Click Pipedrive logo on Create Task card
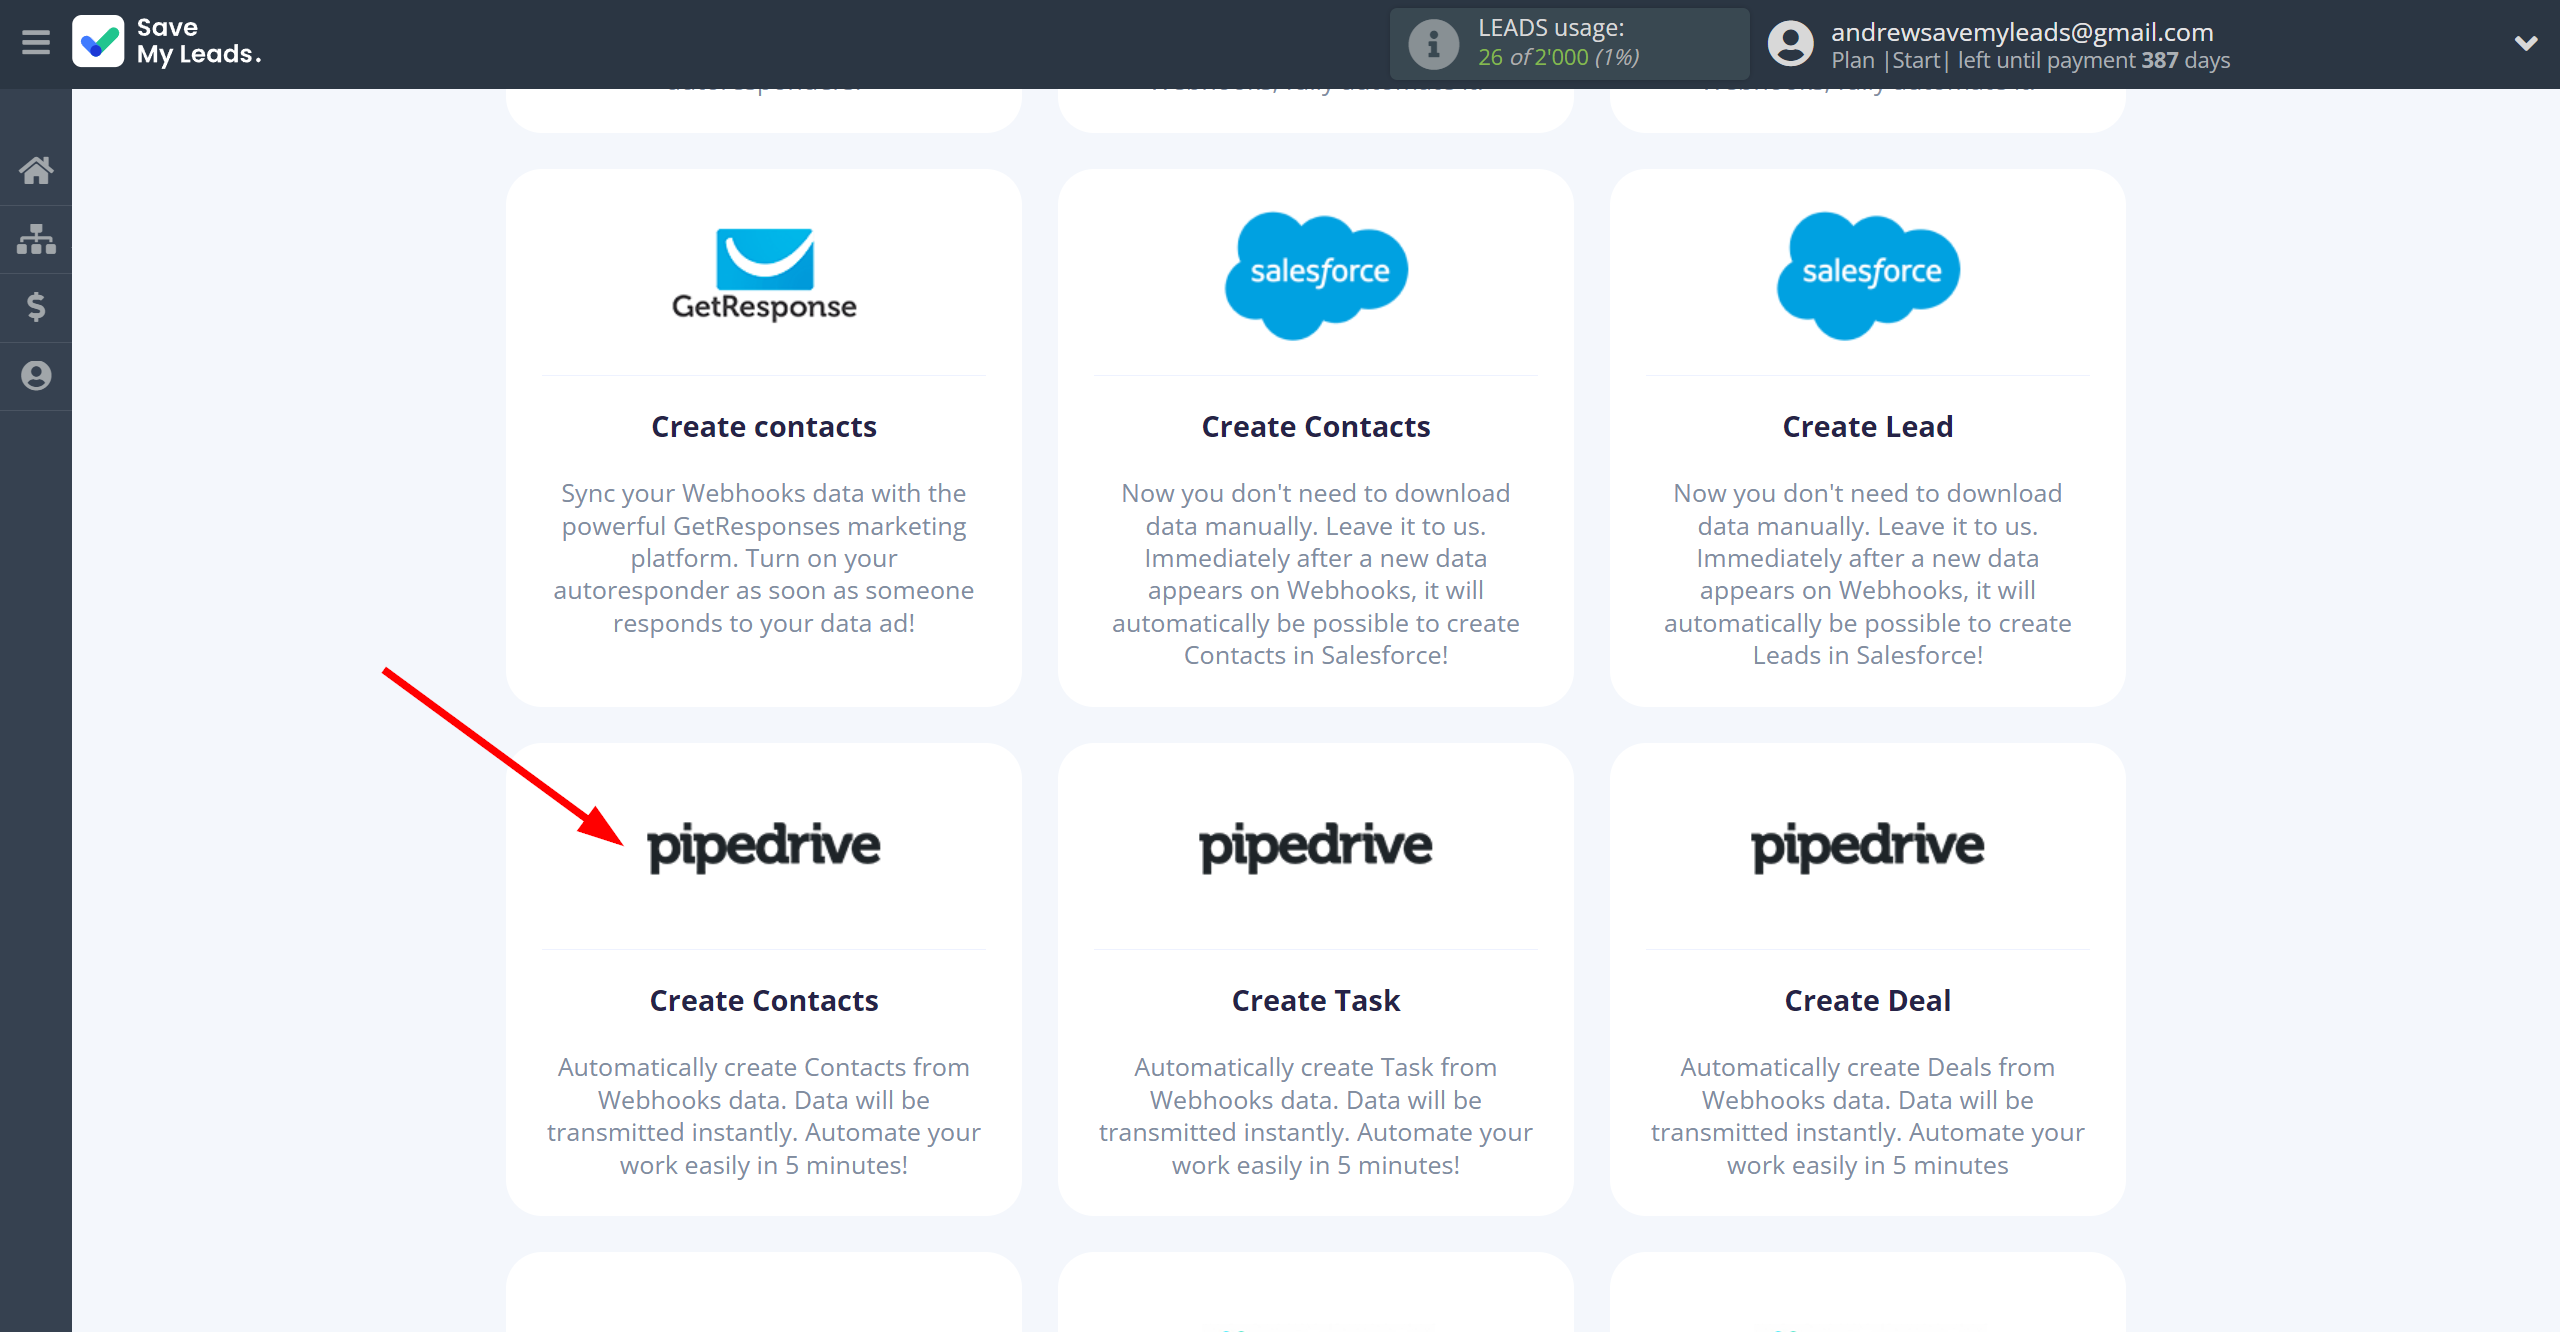 click(1316, 847)
